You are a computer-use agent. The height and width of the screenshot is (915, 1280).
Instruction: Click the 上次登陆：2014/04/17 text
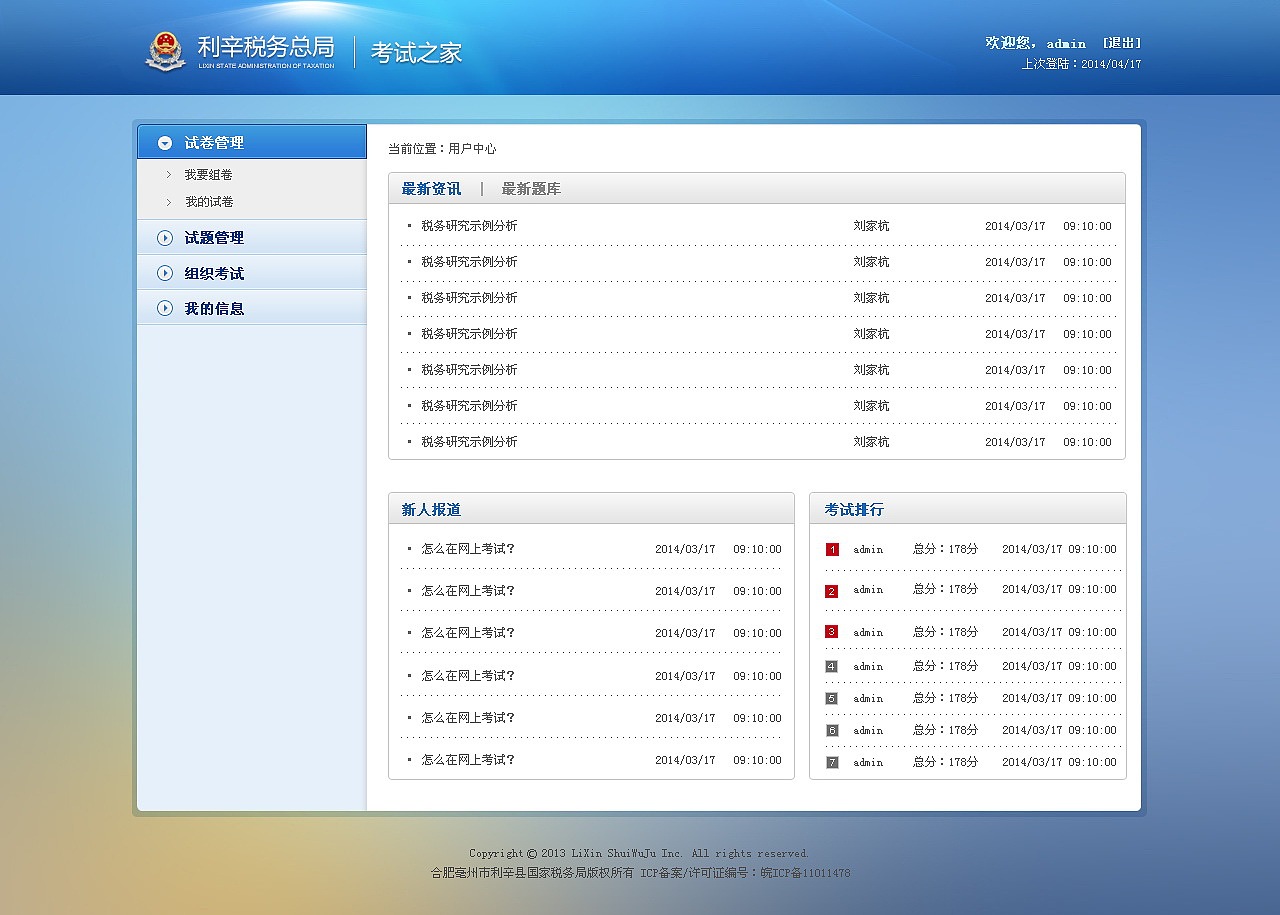(x=1081, y=64)
